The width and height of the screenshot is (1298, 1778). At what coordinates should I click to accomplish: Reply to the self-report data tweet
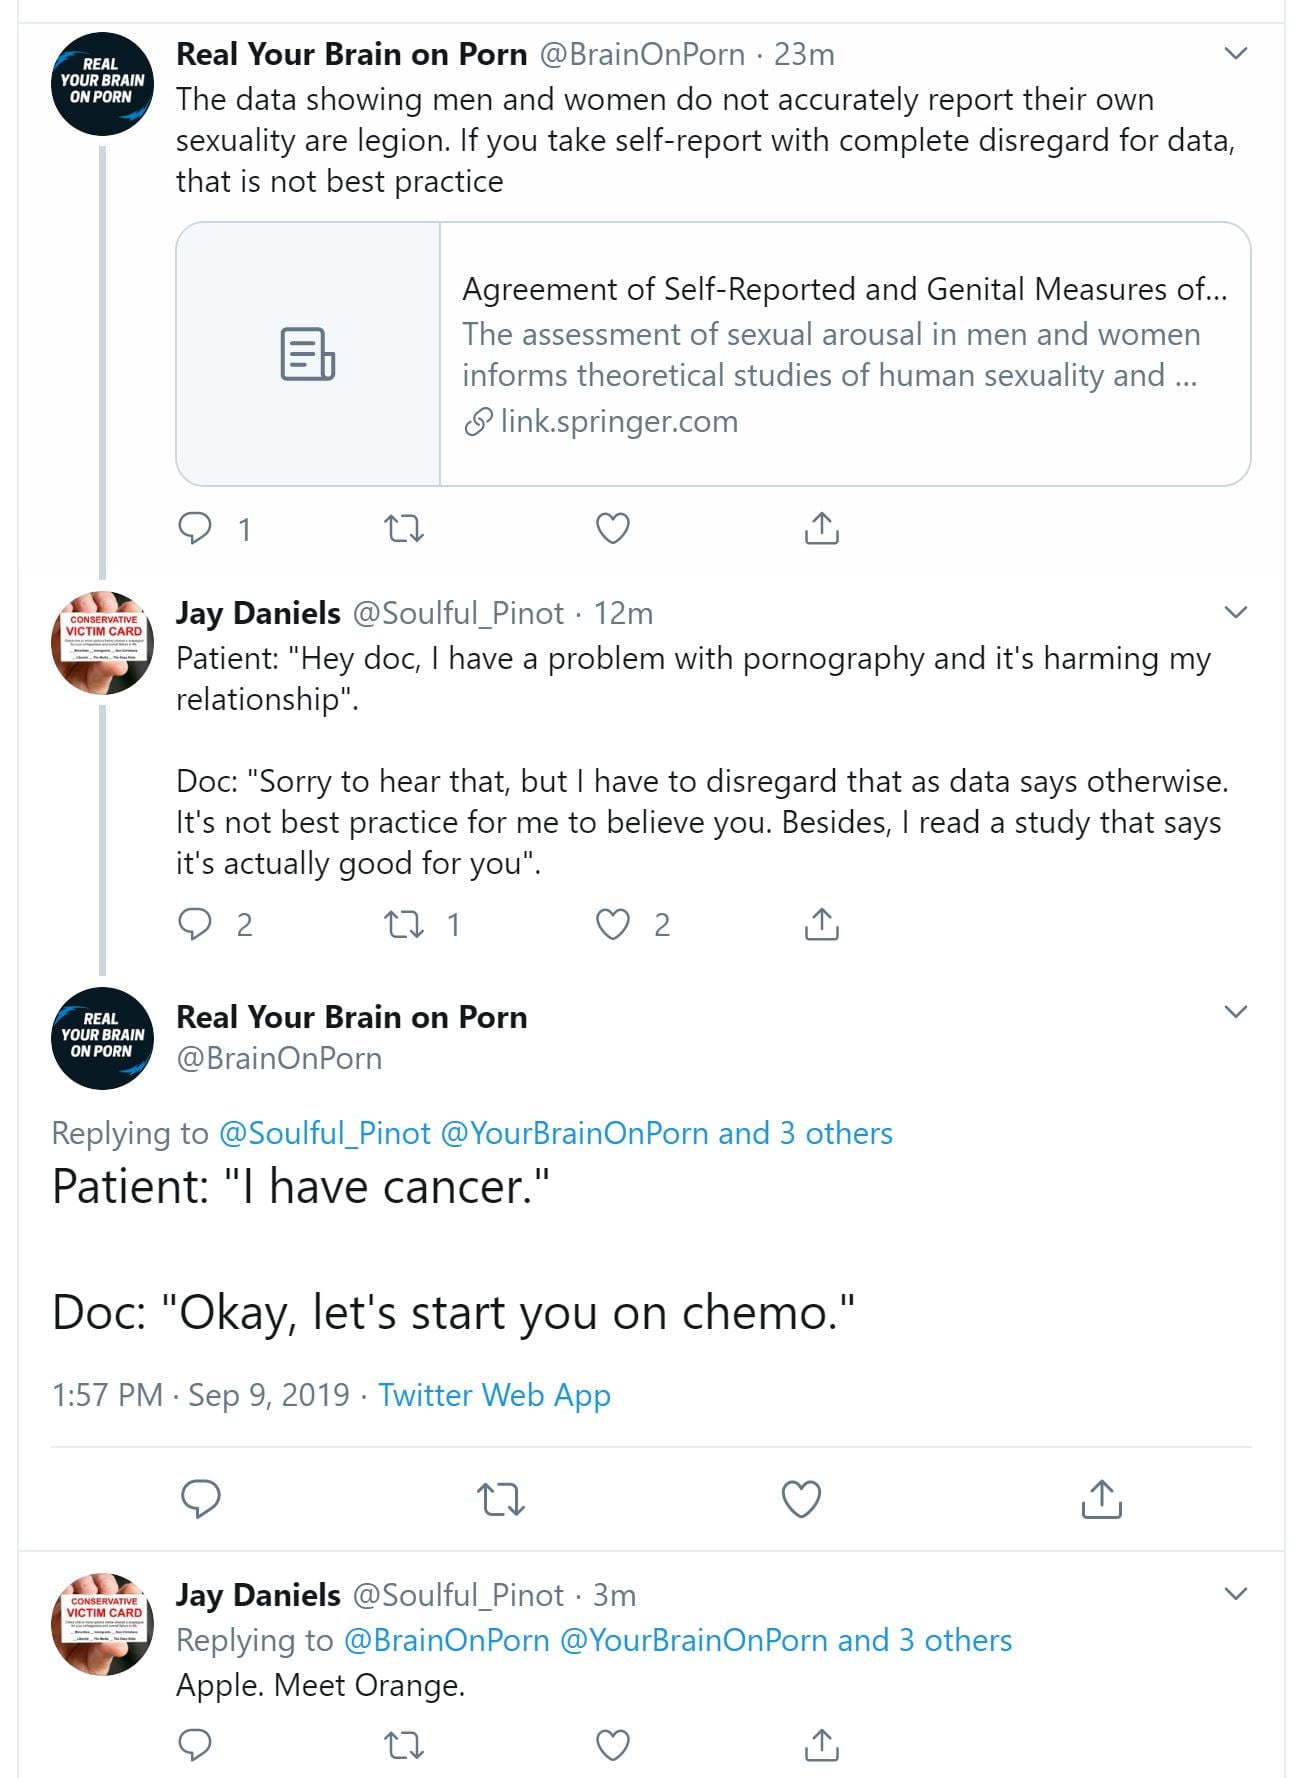click(194, 528)
